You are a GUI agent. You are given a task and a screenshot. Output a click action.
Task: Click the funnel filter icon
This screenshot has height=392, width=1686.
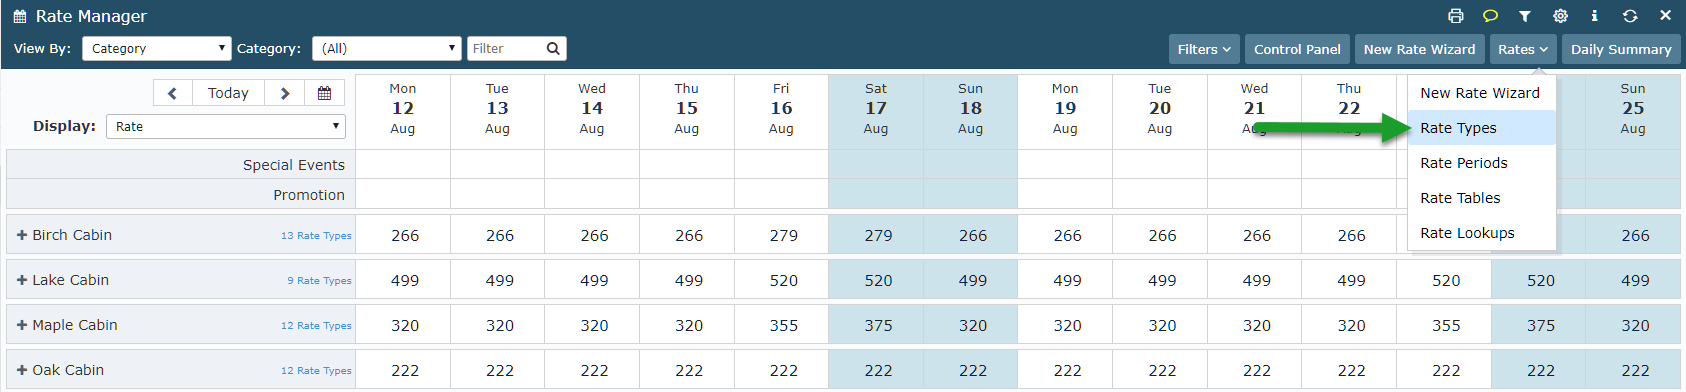(x=1525, y=16)
